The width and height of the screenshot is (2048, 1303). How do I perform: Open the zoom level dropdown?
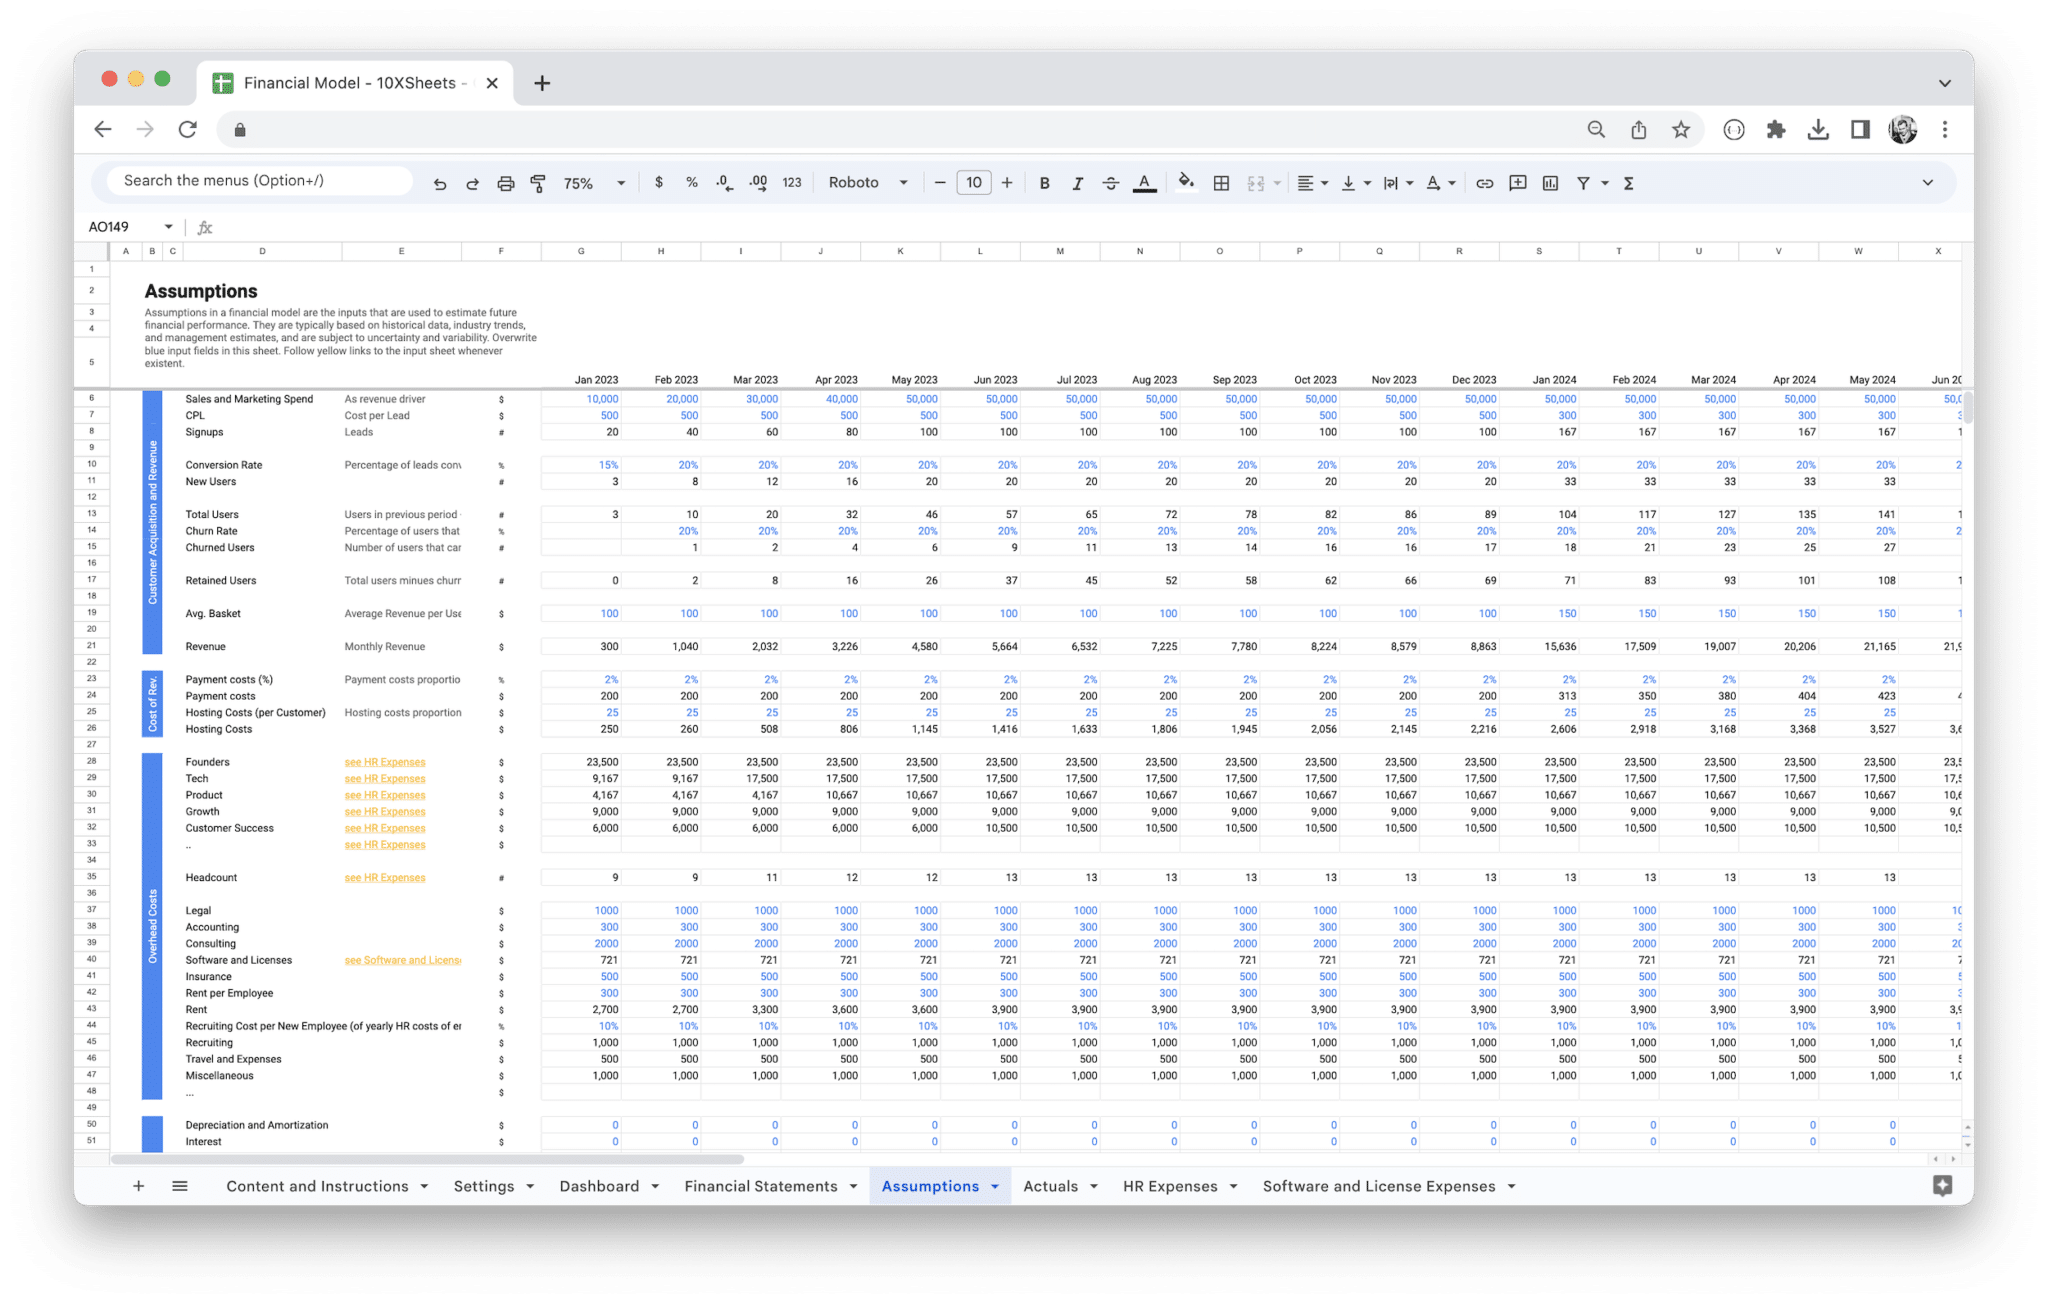coord(592,183)
